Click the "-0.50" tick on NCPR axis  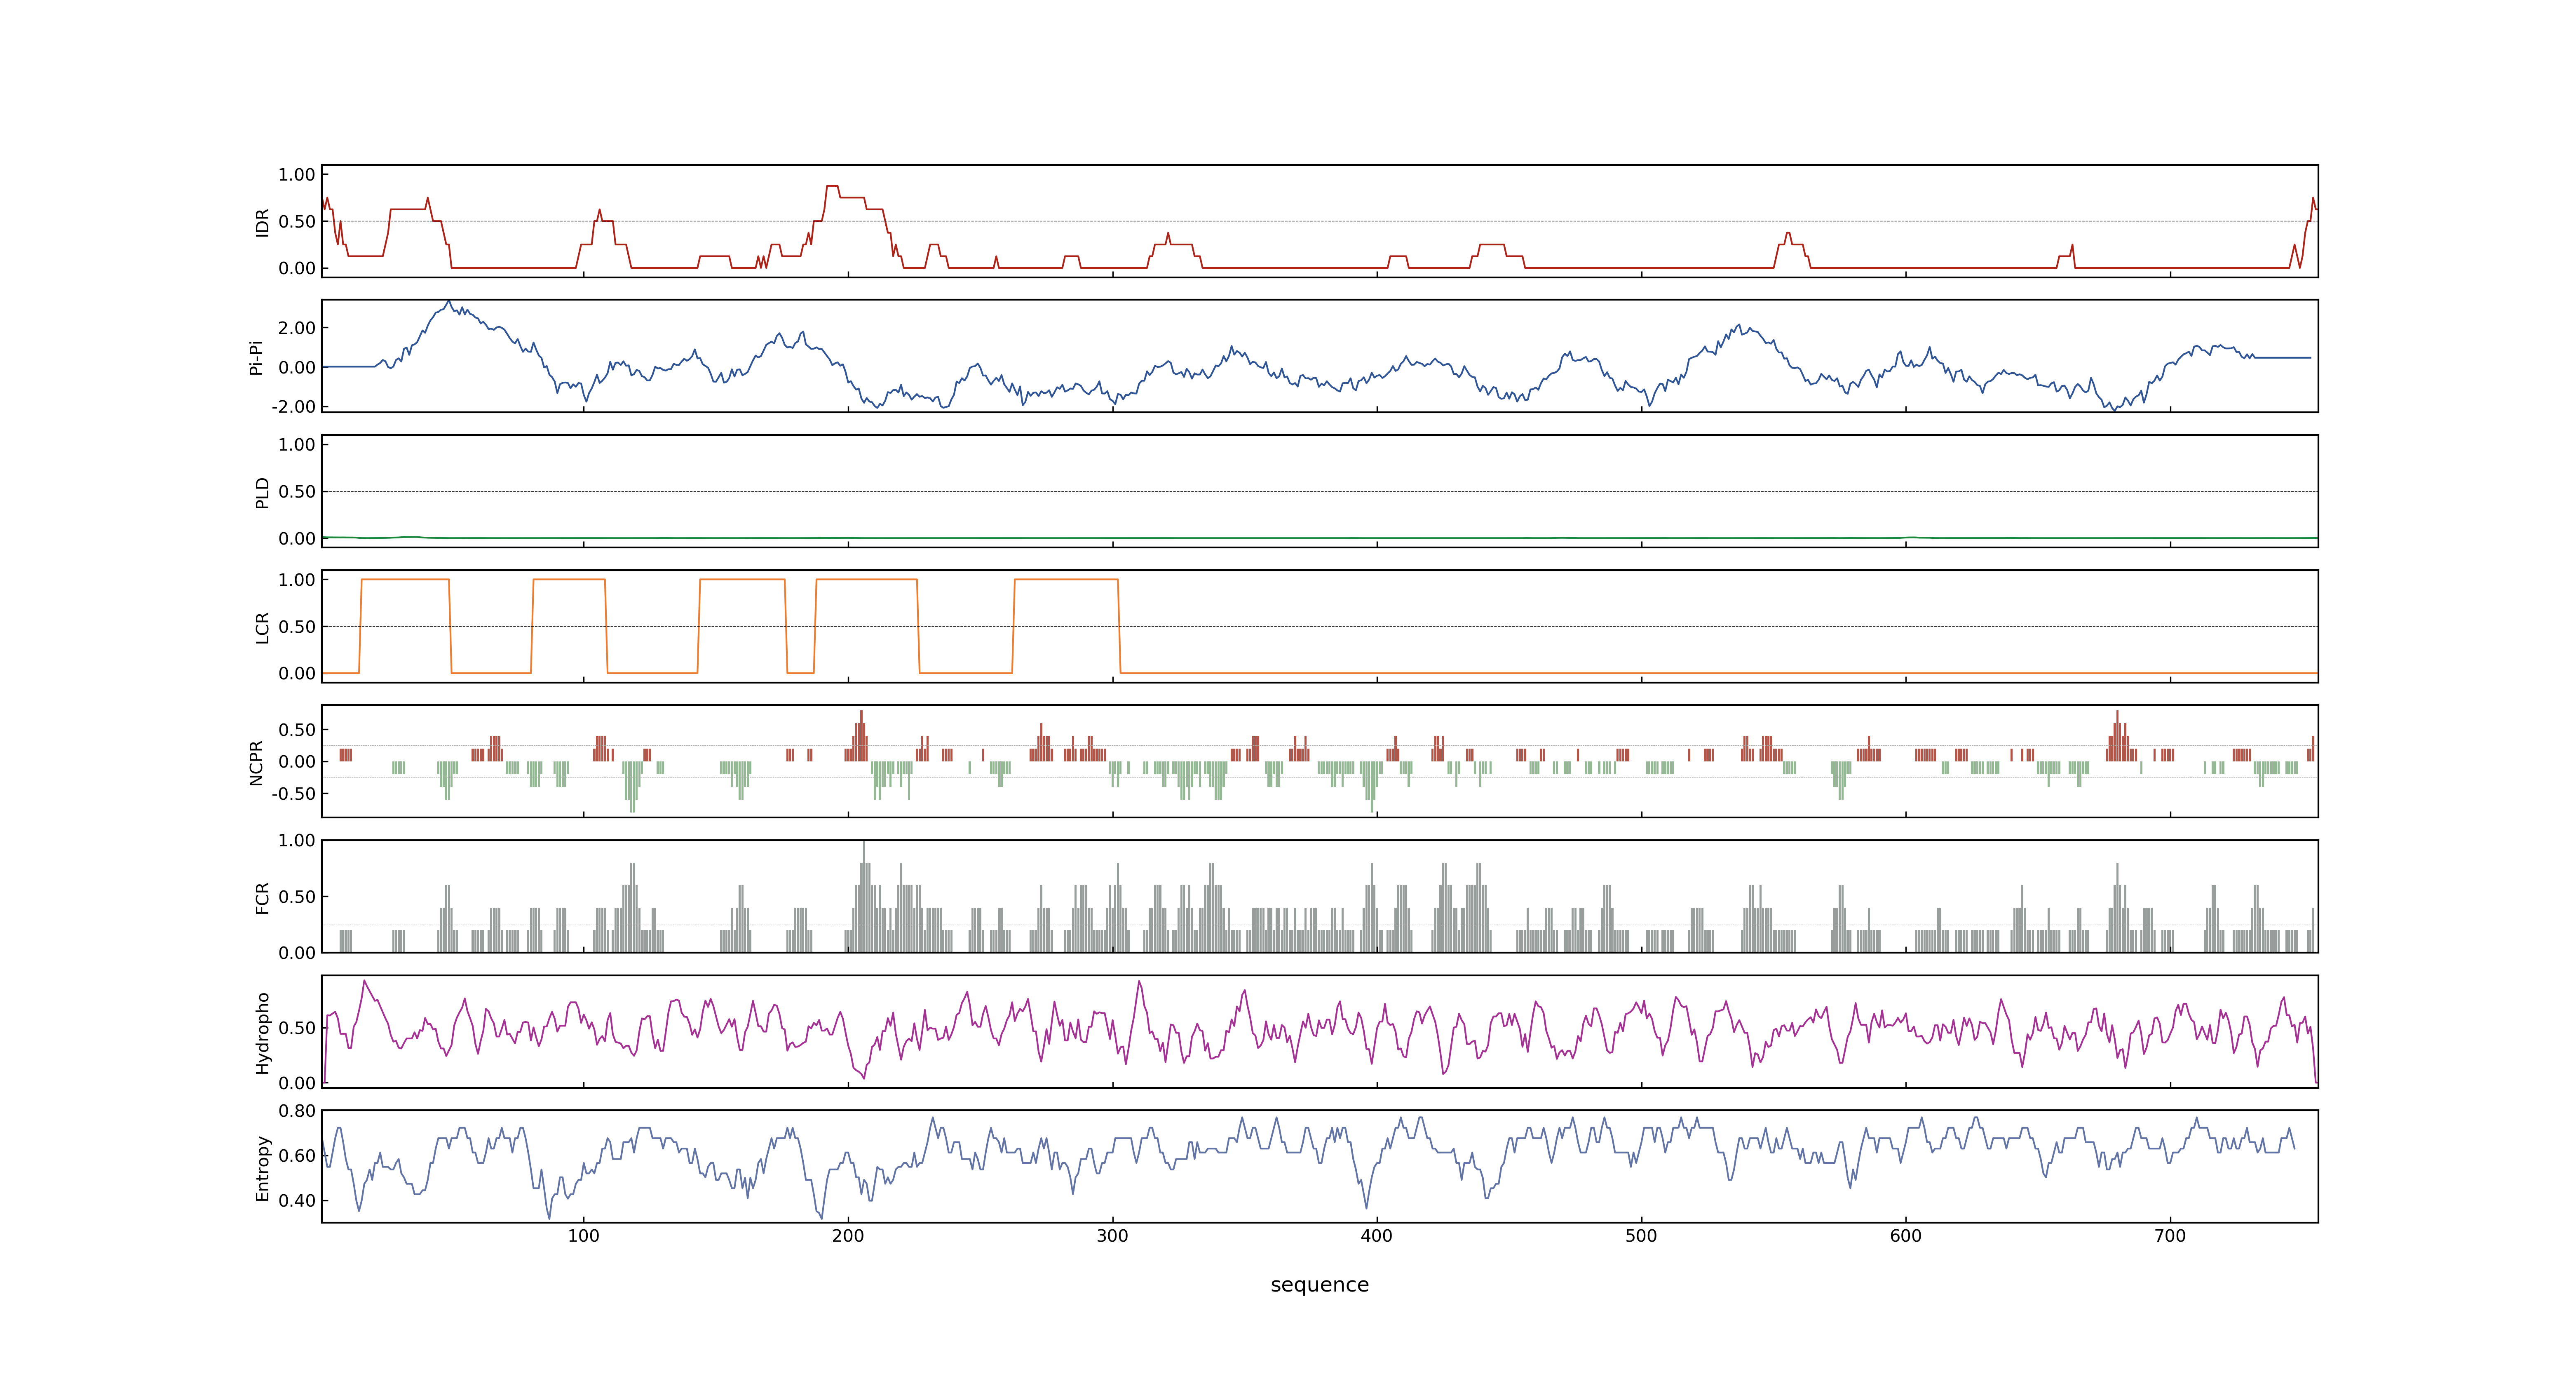pos(293,794)
